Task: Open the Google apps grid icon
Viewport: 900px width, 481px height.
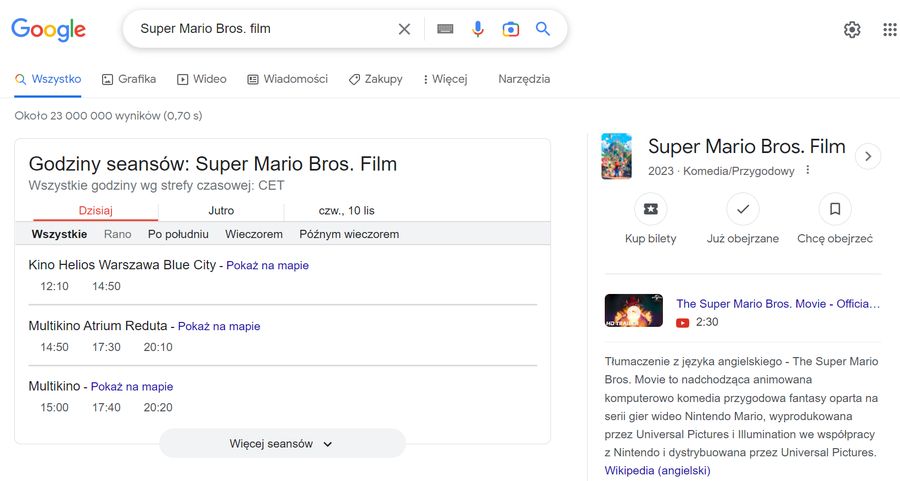Action: (x=889, y=29)
